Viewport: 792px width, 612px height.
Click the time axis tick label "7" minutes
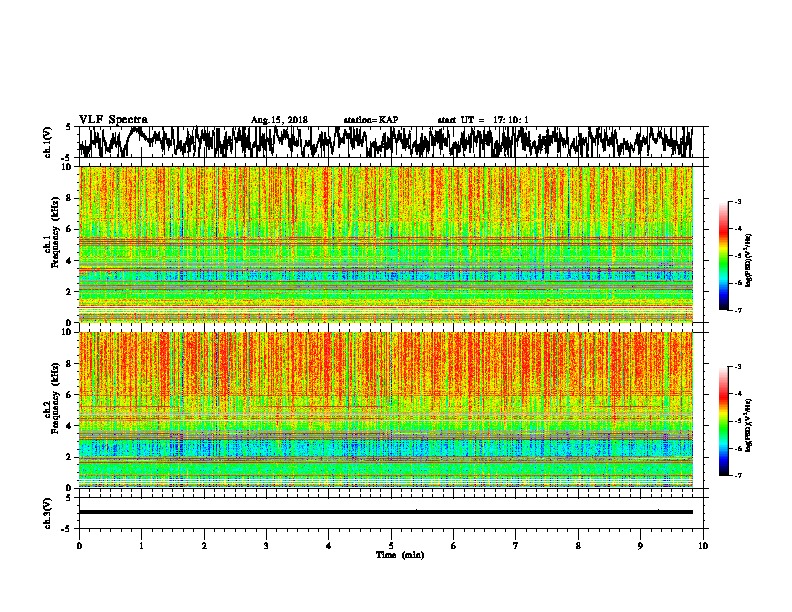(x=516, y=546)
